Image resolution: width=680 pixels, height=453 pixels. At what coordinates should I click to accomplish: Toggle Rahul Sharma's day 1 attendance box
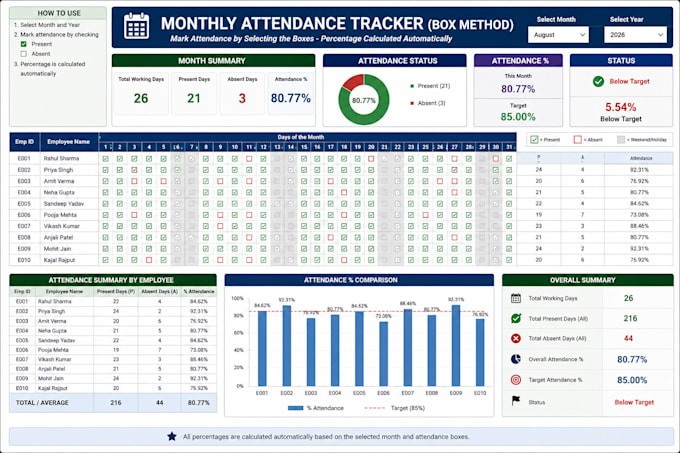click(x=105, y=159)
